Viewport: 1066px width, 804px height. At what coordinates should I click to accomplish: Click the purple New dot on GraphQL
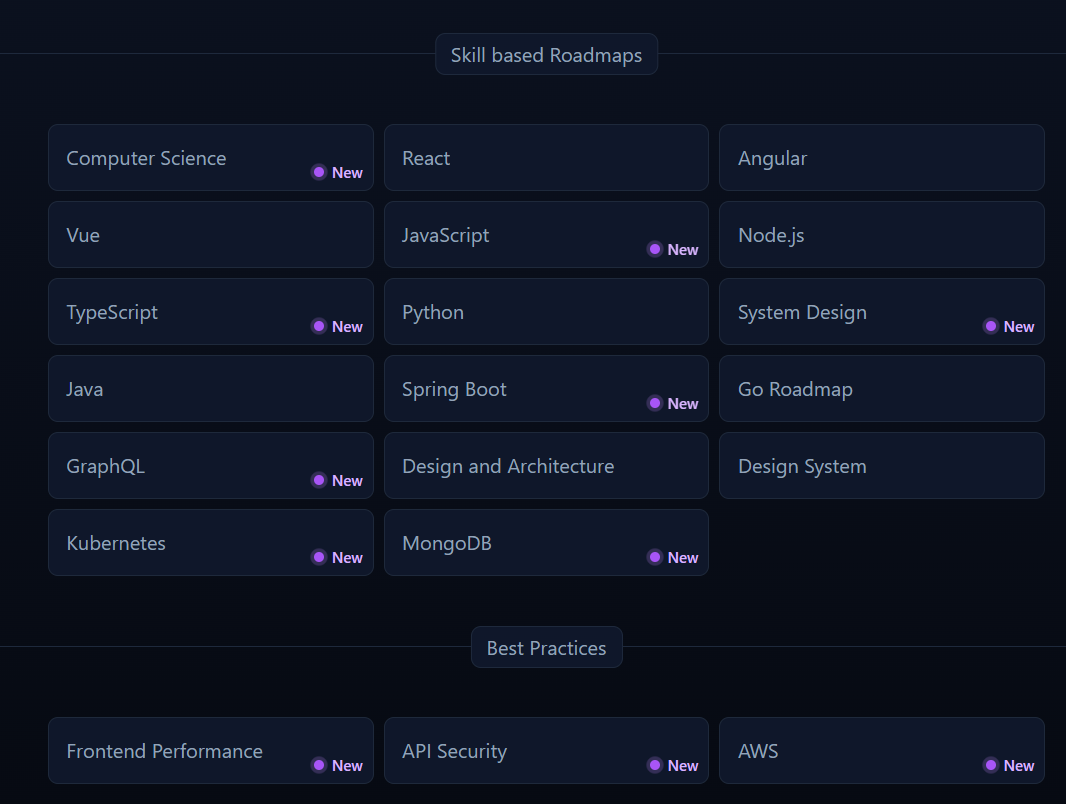pyautogui.click(x=319, y=480)
